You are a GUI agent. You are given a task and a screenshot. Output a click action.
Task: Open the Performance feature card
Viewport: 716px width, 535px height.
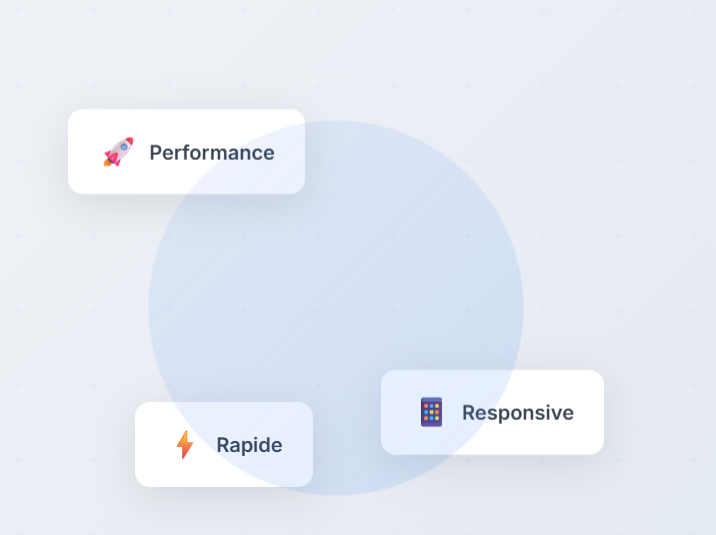(x=186, y=152)
